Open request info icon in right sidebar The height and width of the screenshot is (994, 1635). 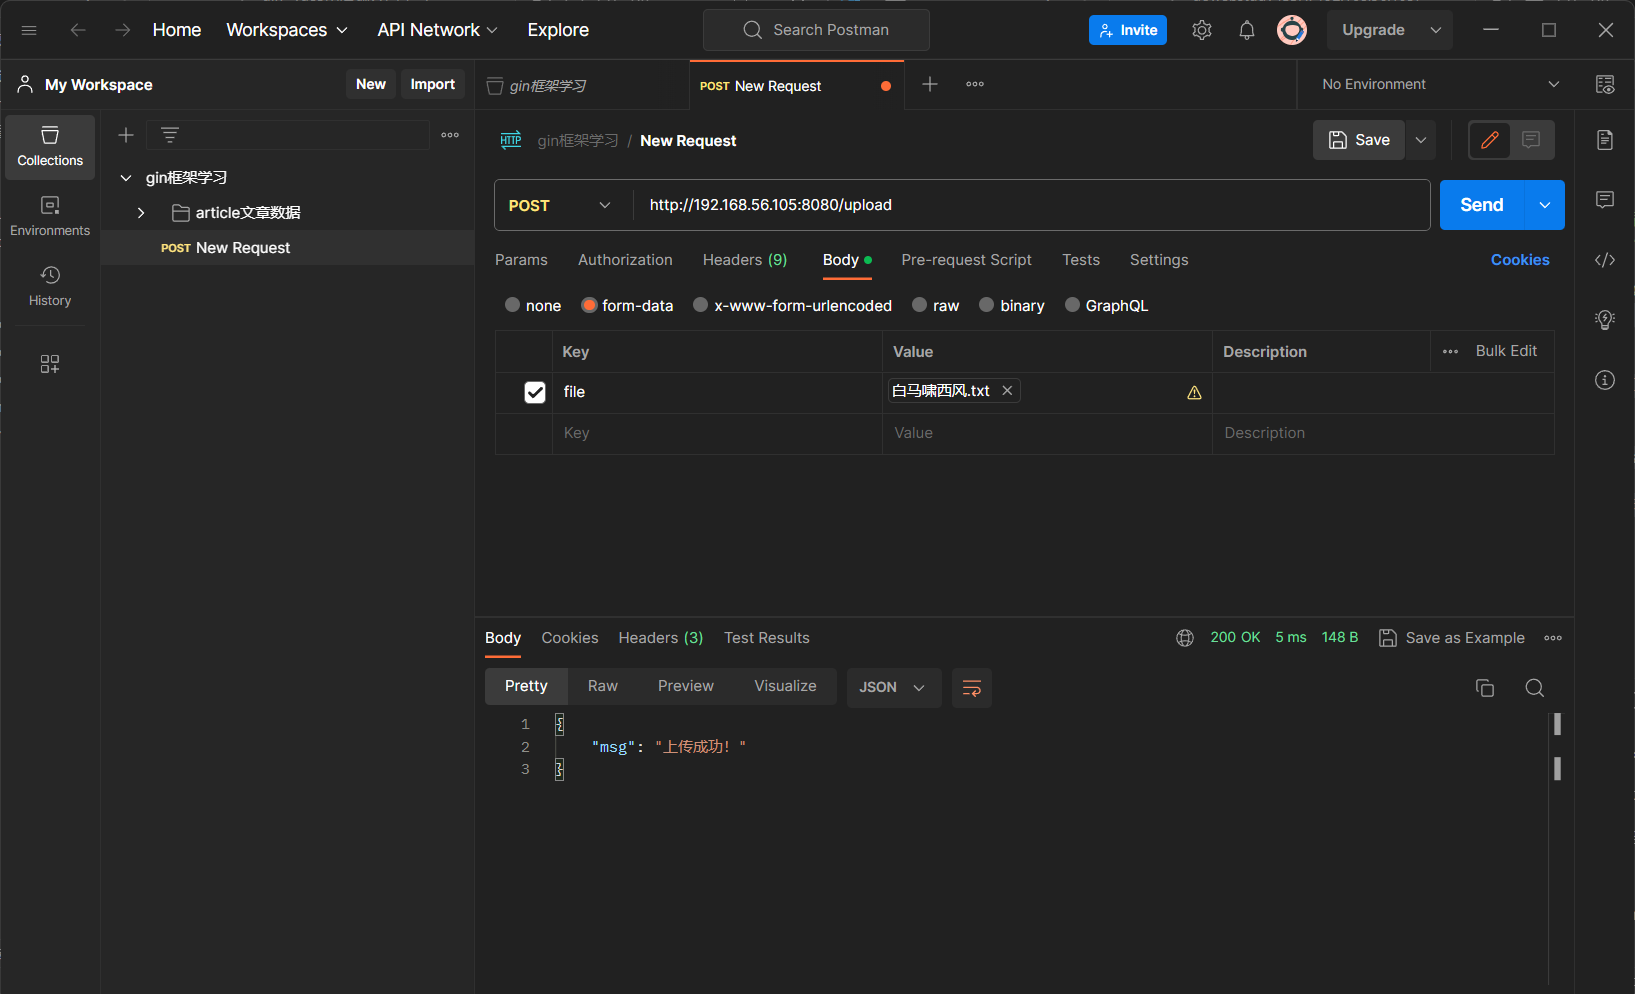pyautogui.click(x=1605, y=380)
